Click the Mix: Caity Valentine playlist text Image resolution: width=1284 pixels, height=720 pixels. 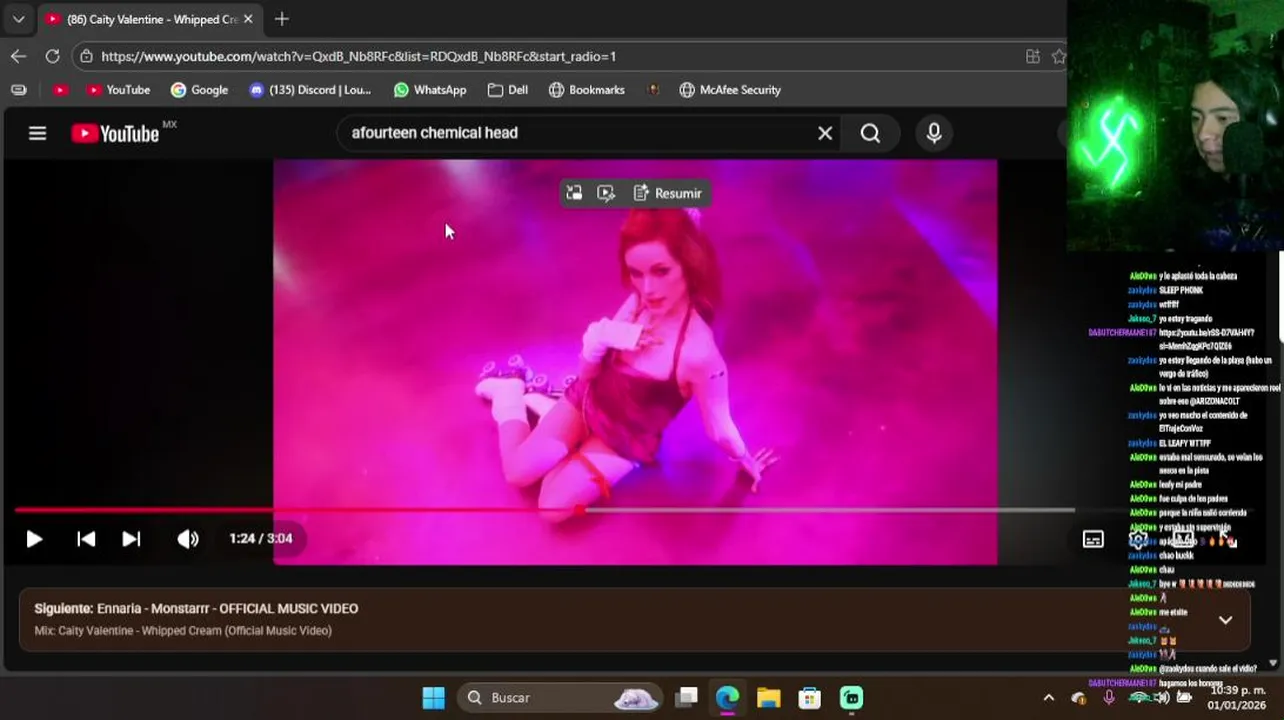[x=183, y=631]
